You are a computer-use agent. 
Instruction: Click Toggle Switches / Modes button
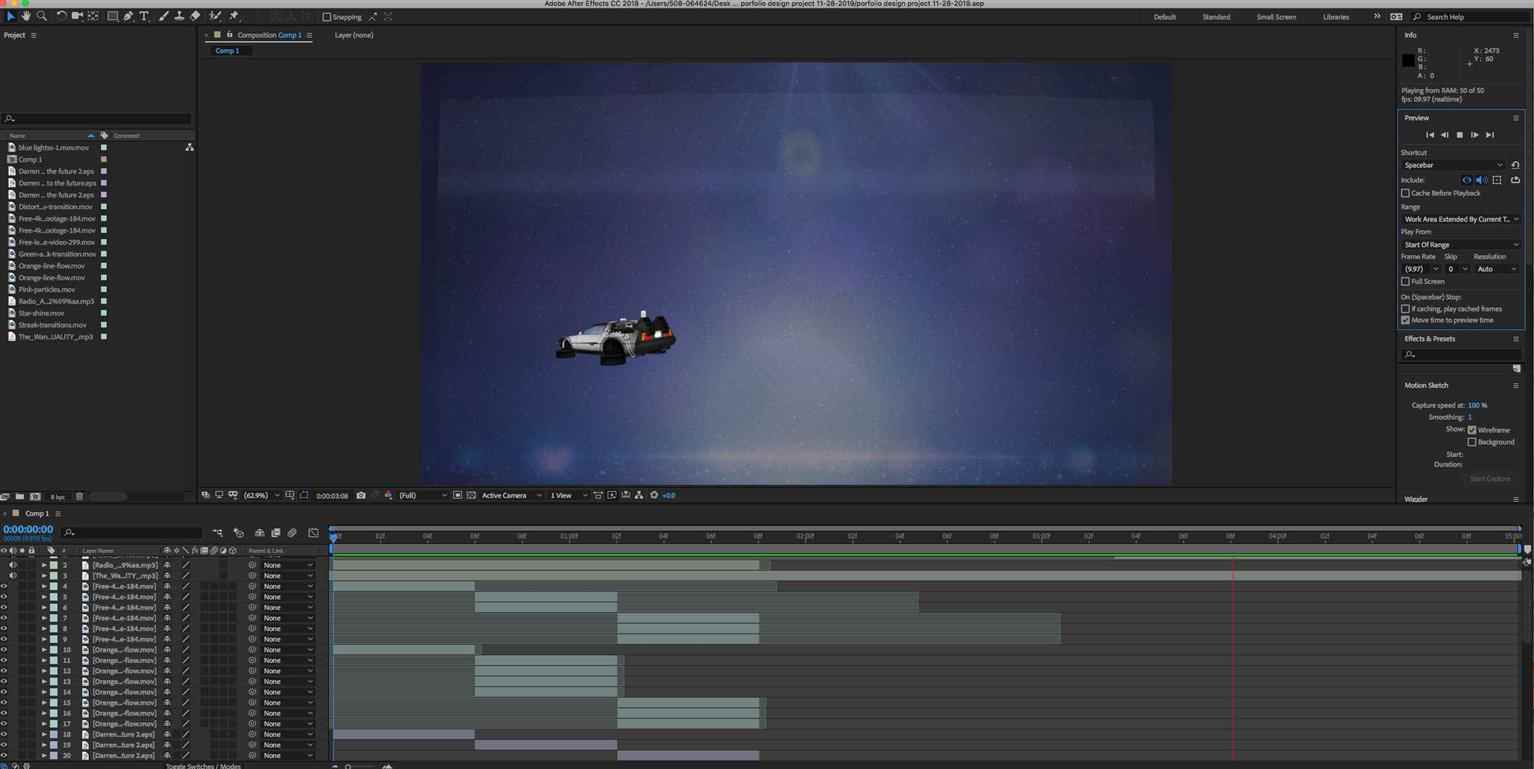[x=203, y=766]
